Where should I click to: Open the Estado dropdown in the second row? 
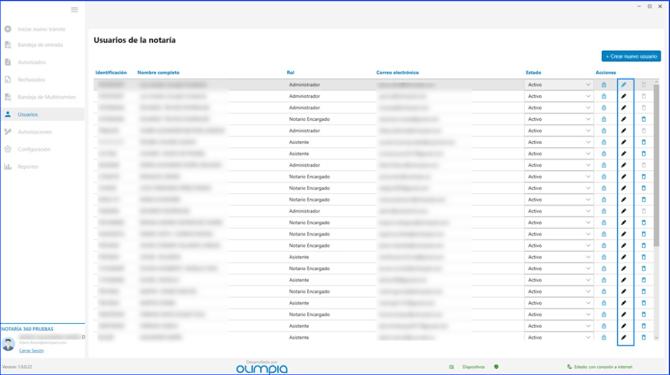(x=558, y=96)
